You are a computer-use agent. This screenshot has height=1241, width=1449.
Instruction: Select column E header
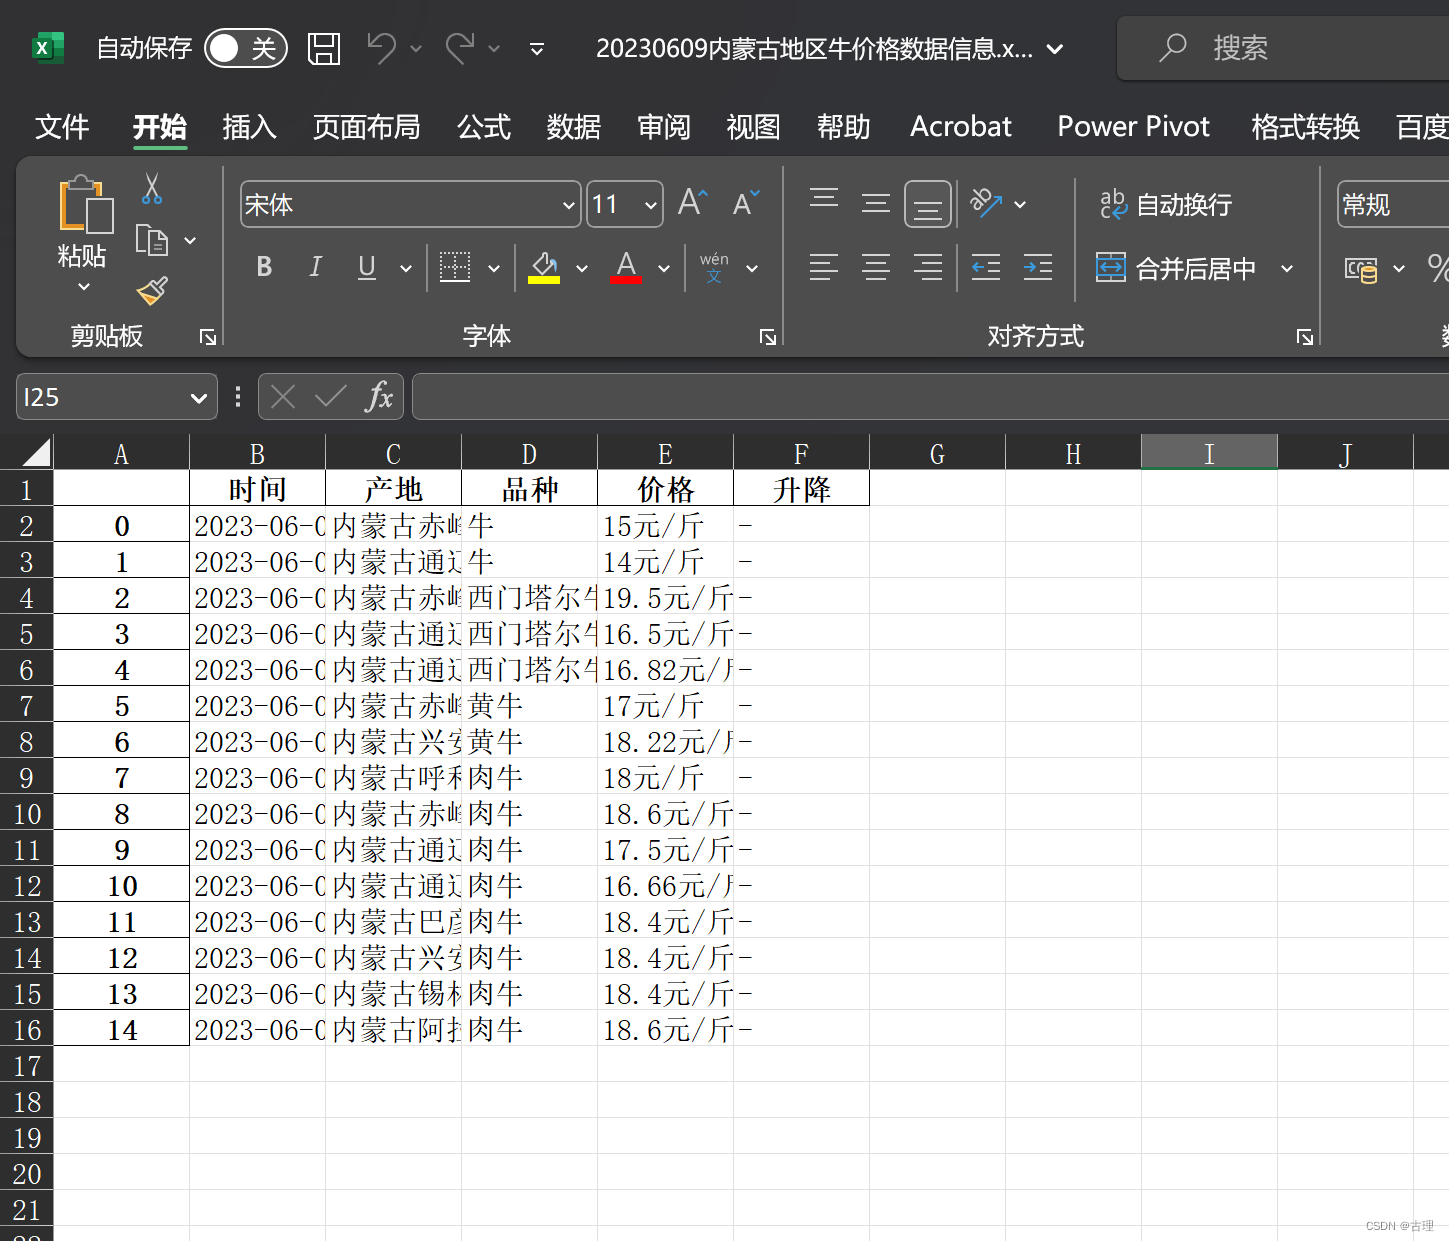click(665, 454)
